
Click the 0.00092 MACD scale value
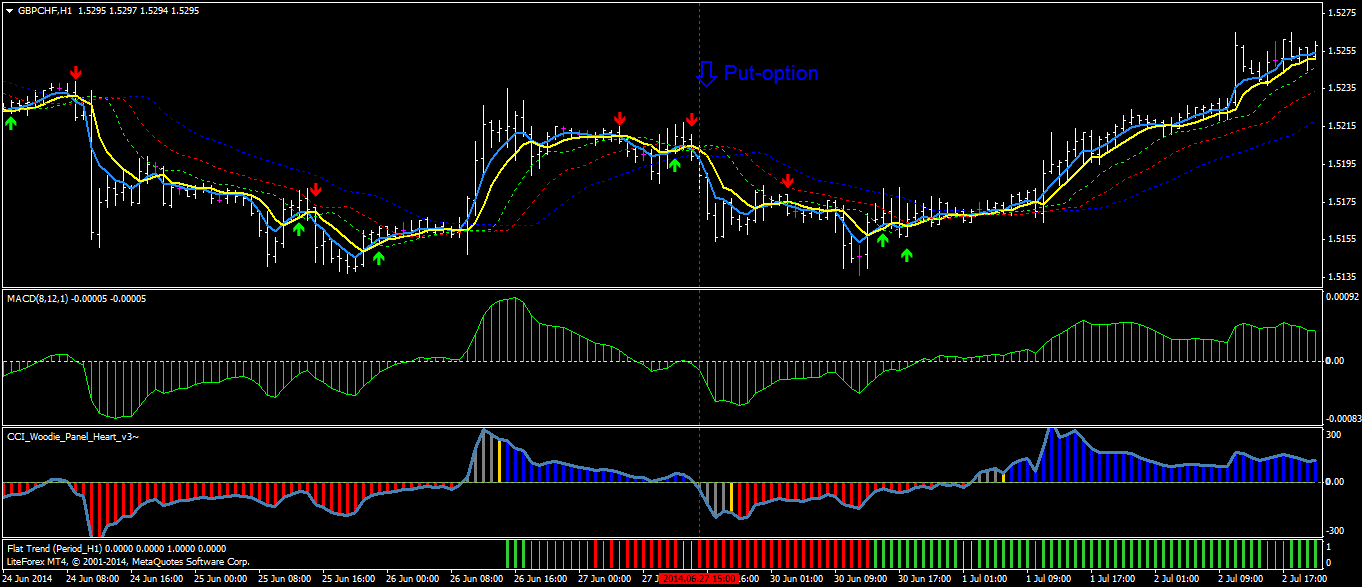(1340, 297)
